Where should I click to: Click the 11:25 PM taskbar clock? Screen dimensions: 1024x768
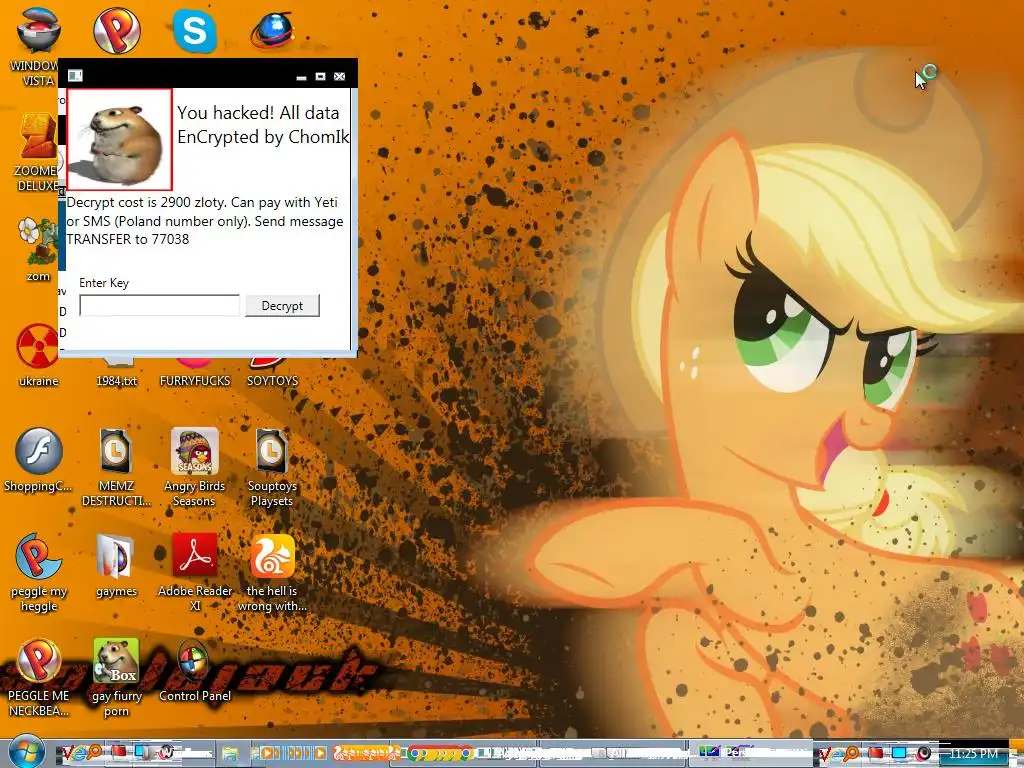point(973,754)
